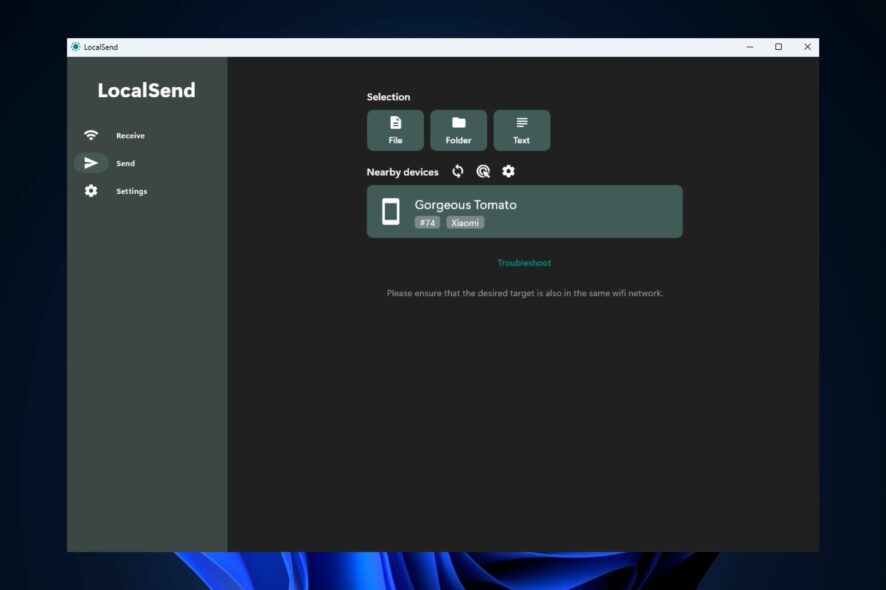Screen dimensions: 886x590
Task: Open the Send section in the sidebar
Action: coord(126,163)
